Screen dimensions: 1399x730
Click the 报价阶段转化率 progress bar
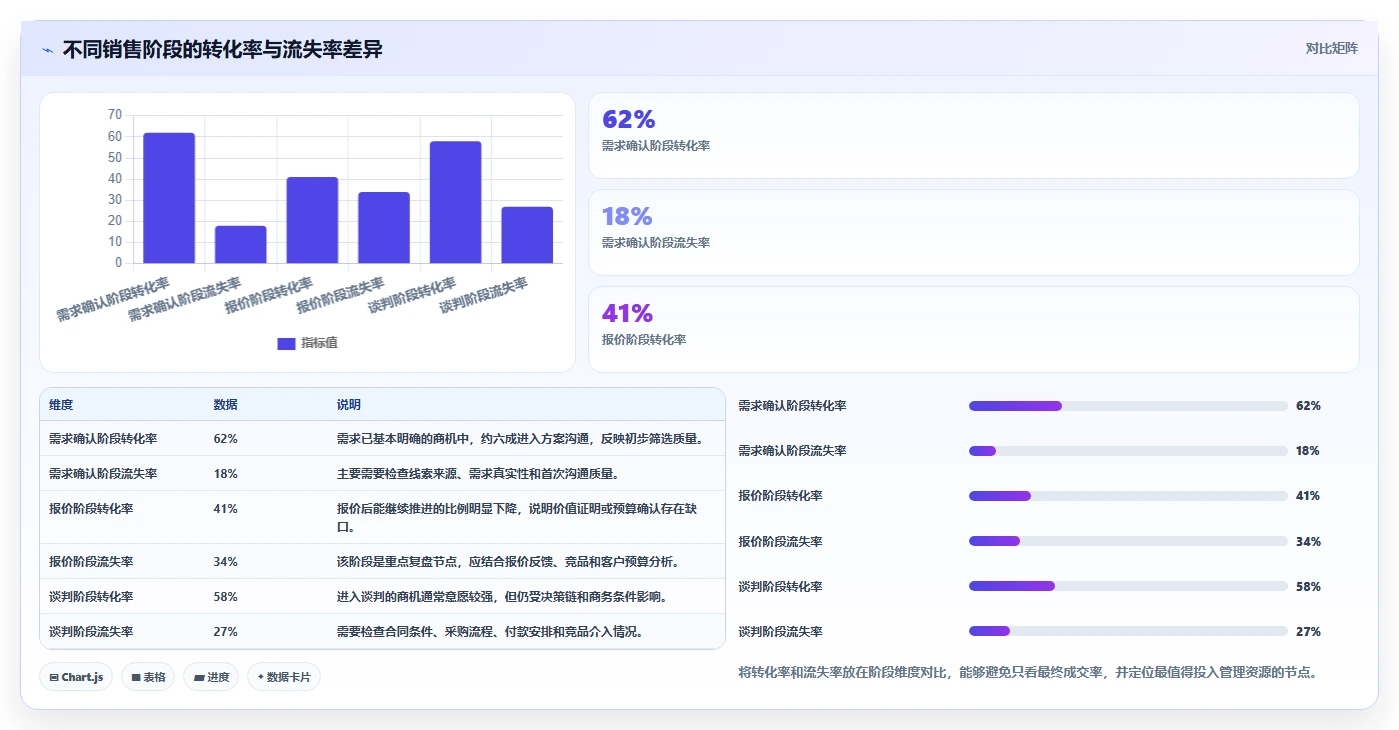click(1128, 496)
